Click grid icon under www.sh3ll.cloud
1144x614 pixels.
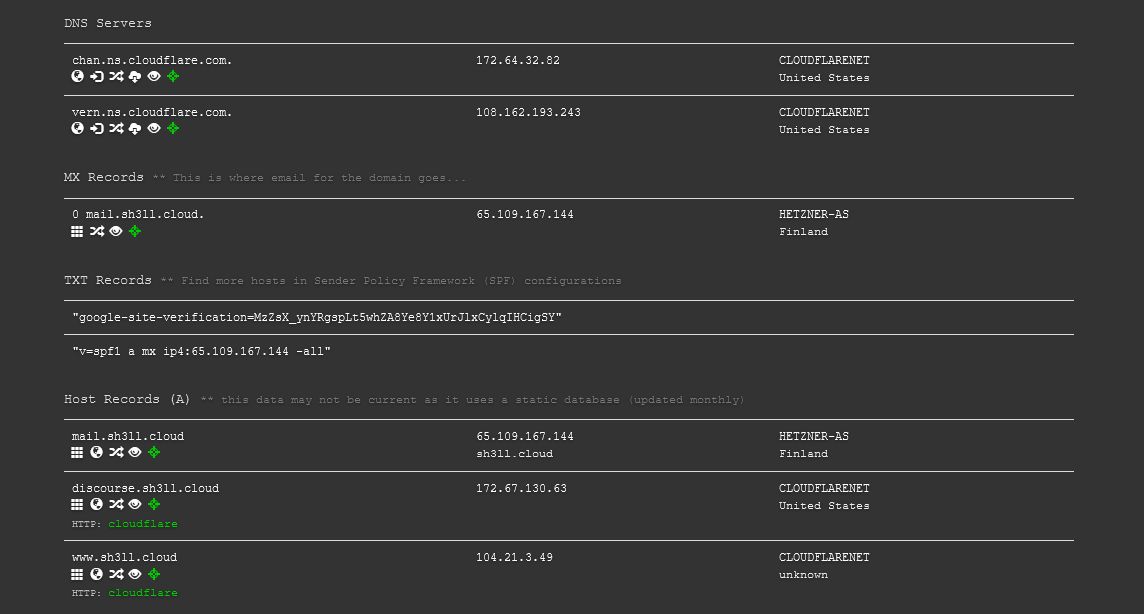pos(77,575)
